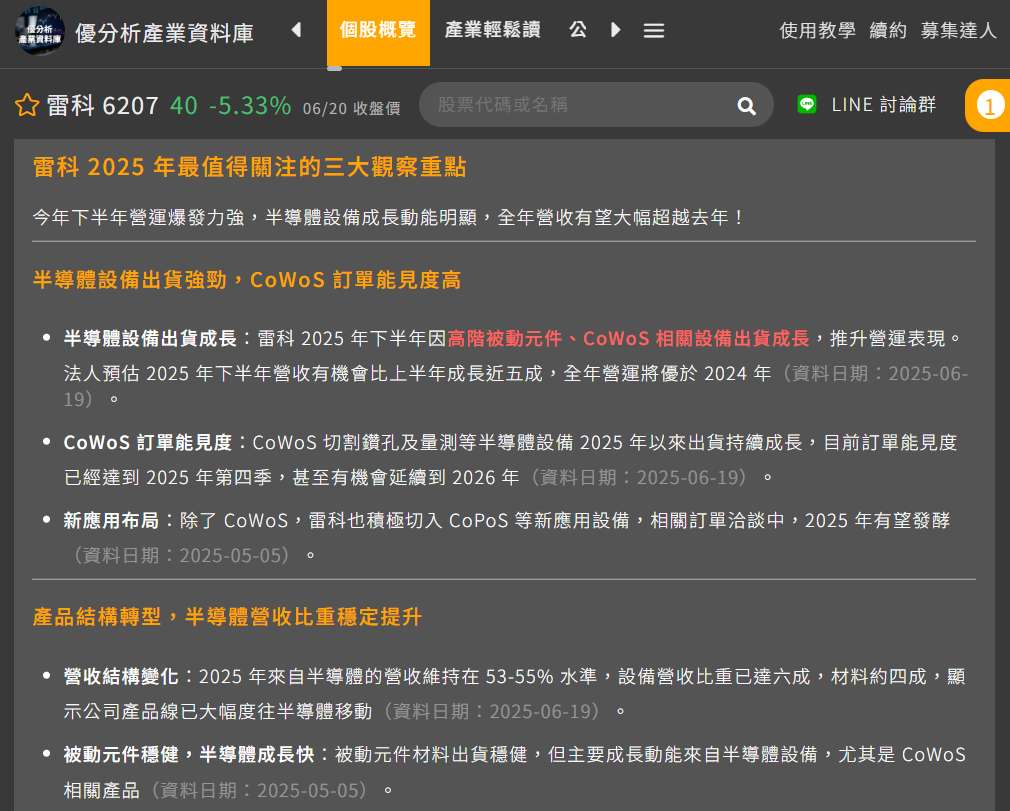The image size is (1010, 811).
Task: Open the partially visible 公 tab
Action: point(578,30)
